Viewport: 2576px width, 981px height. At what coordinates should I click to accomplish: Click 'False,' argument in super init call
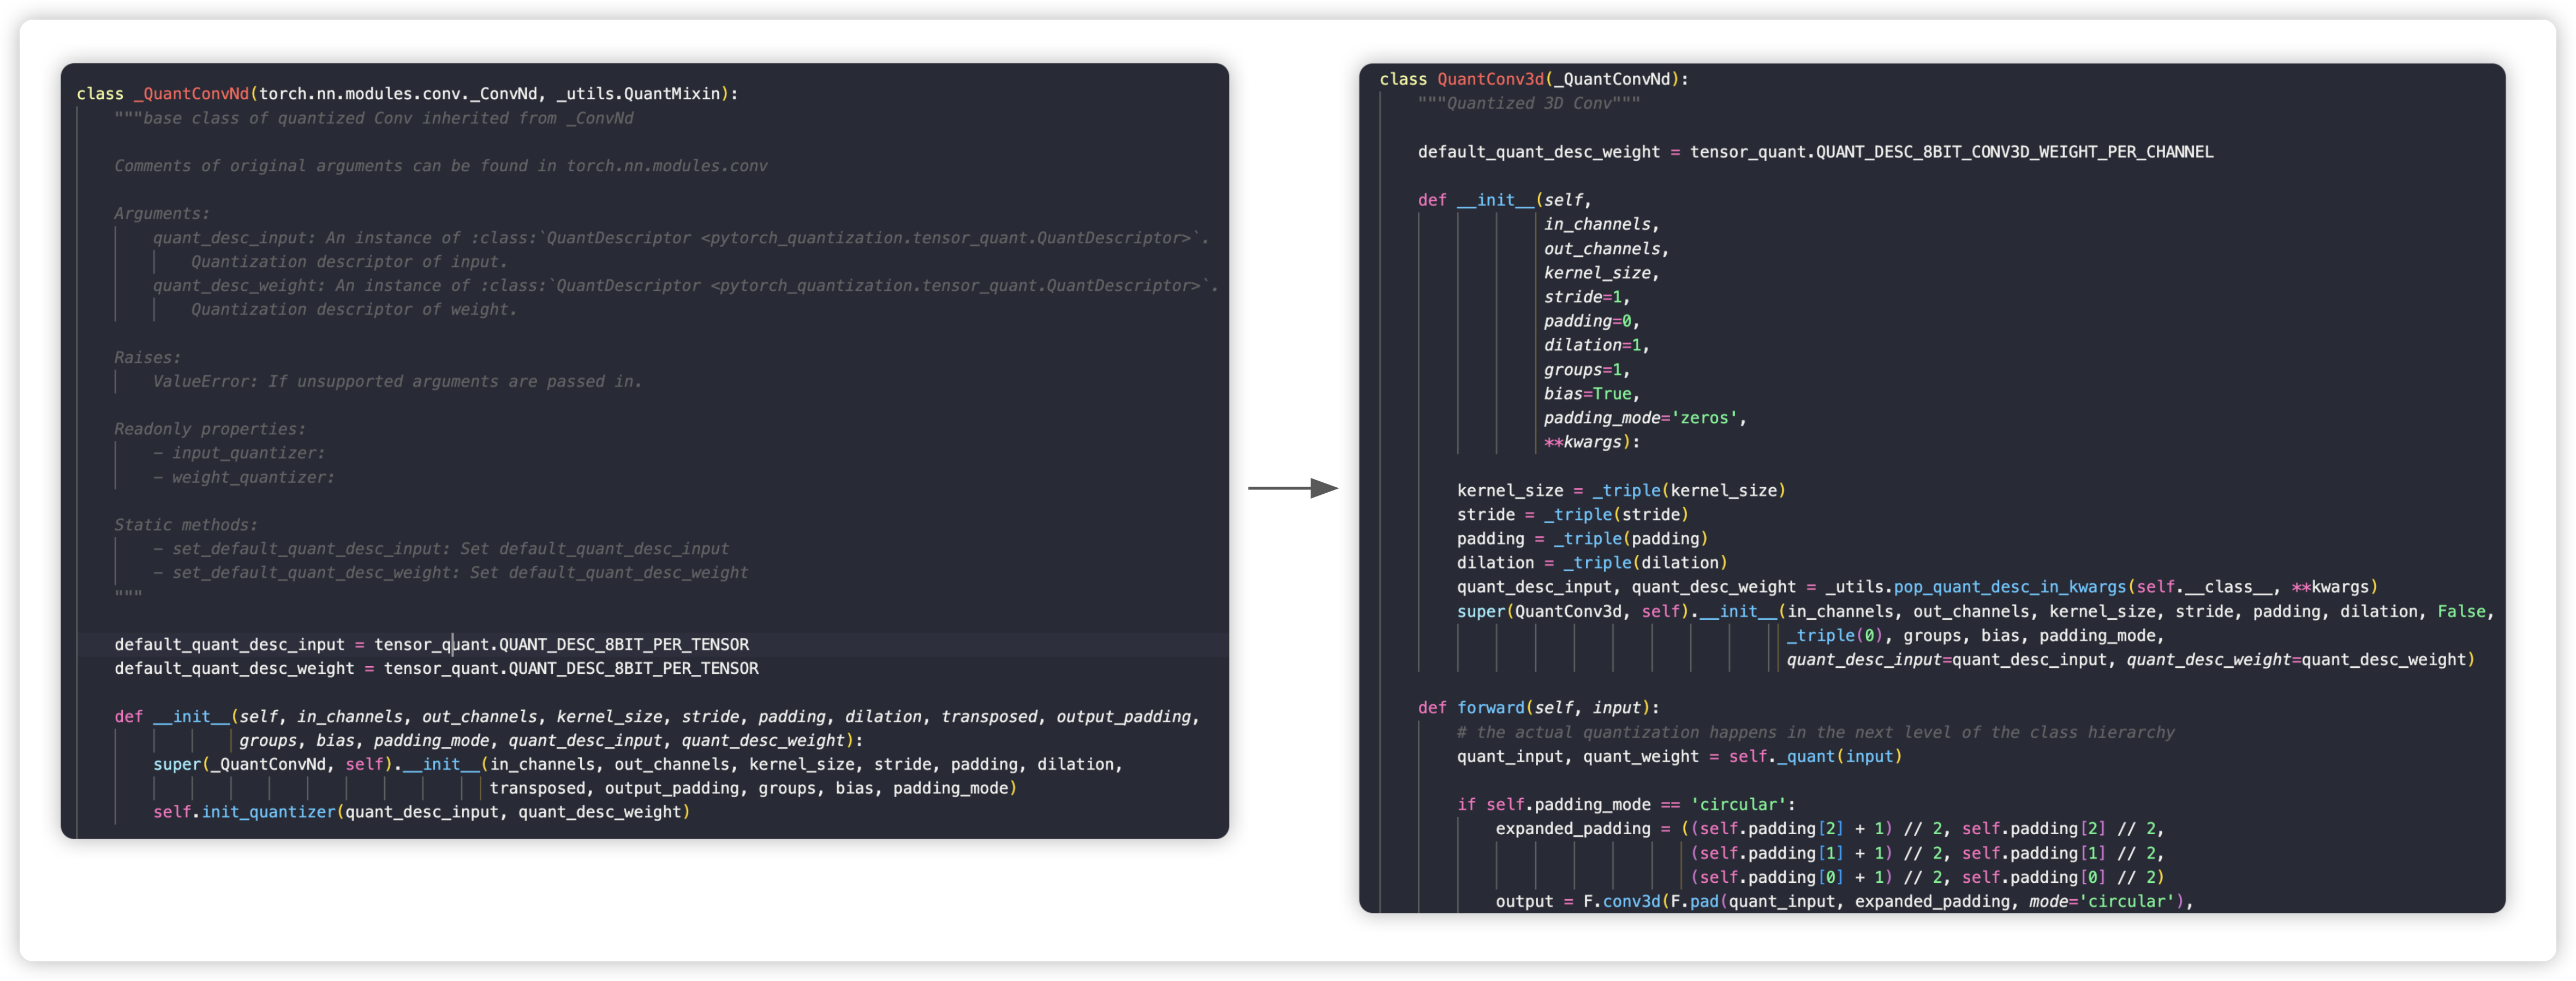click(x=2466, y=612)
